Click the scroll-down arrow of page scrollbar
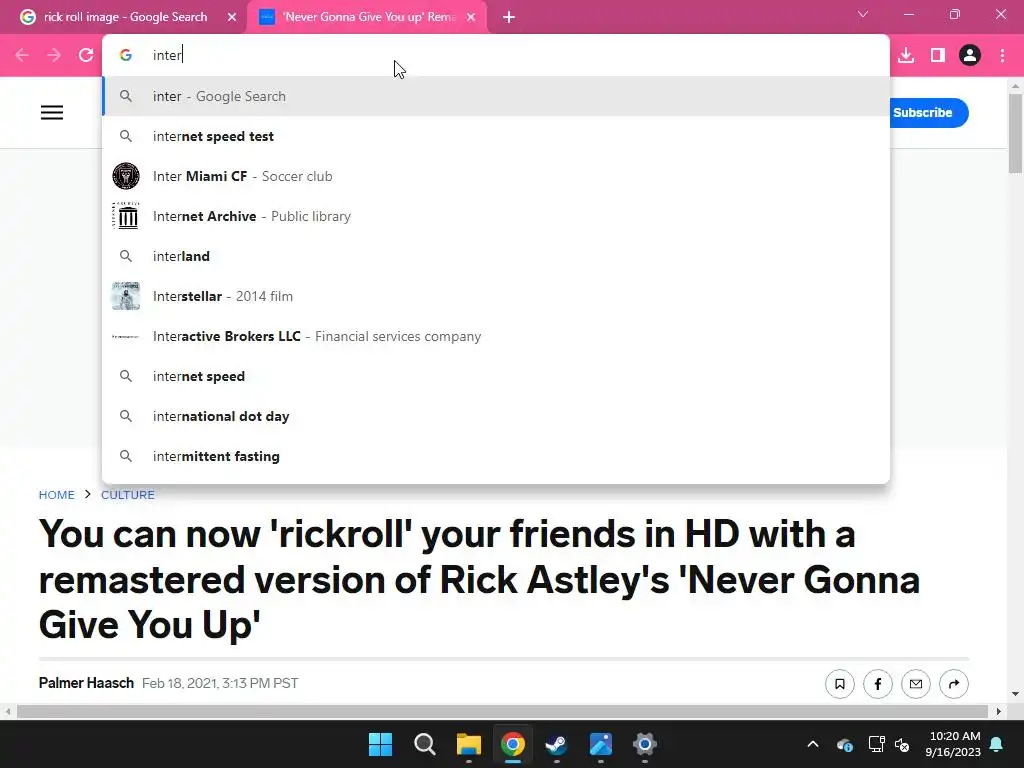The image size is (1024, 768). tap(1016, 694)
